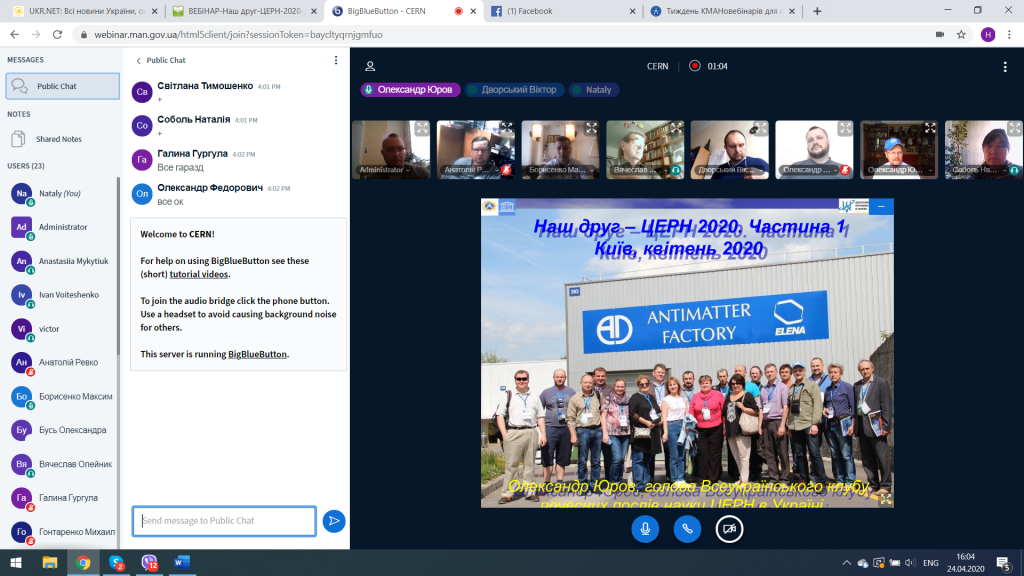Hide Public Chat with back chevron
Viewport: 1024px width, 576px height.
[138, 61]
